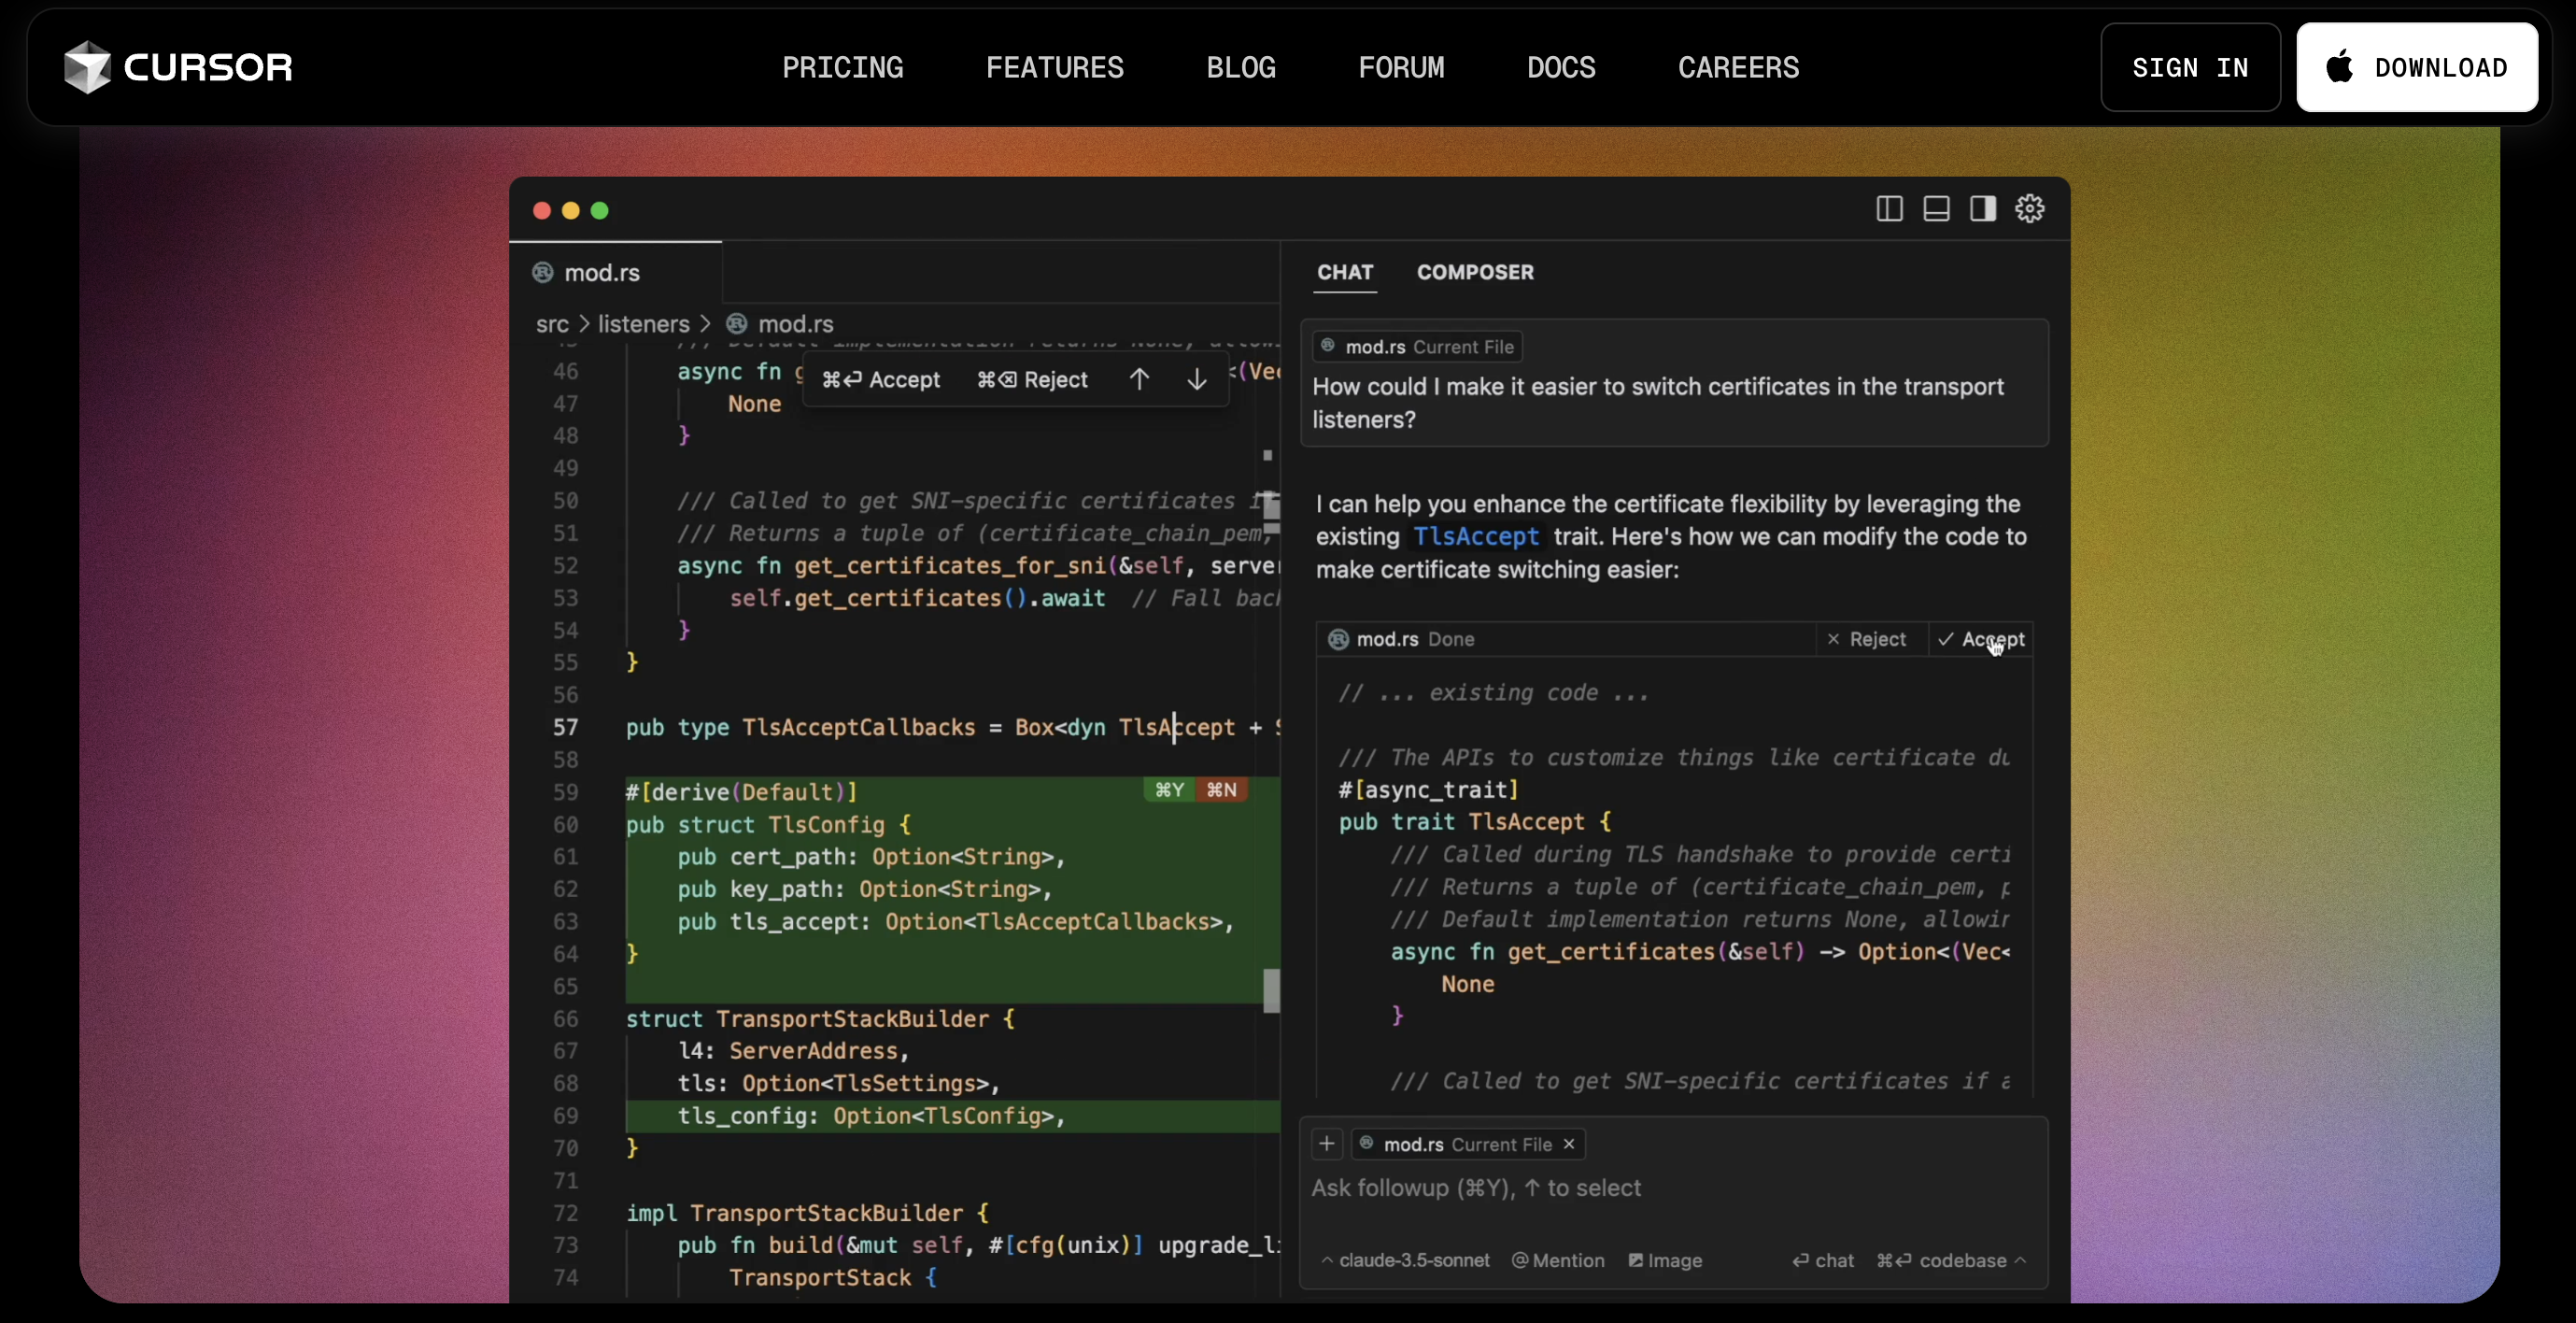Expand the codebase submit options chevron

click(2020, 1260)
